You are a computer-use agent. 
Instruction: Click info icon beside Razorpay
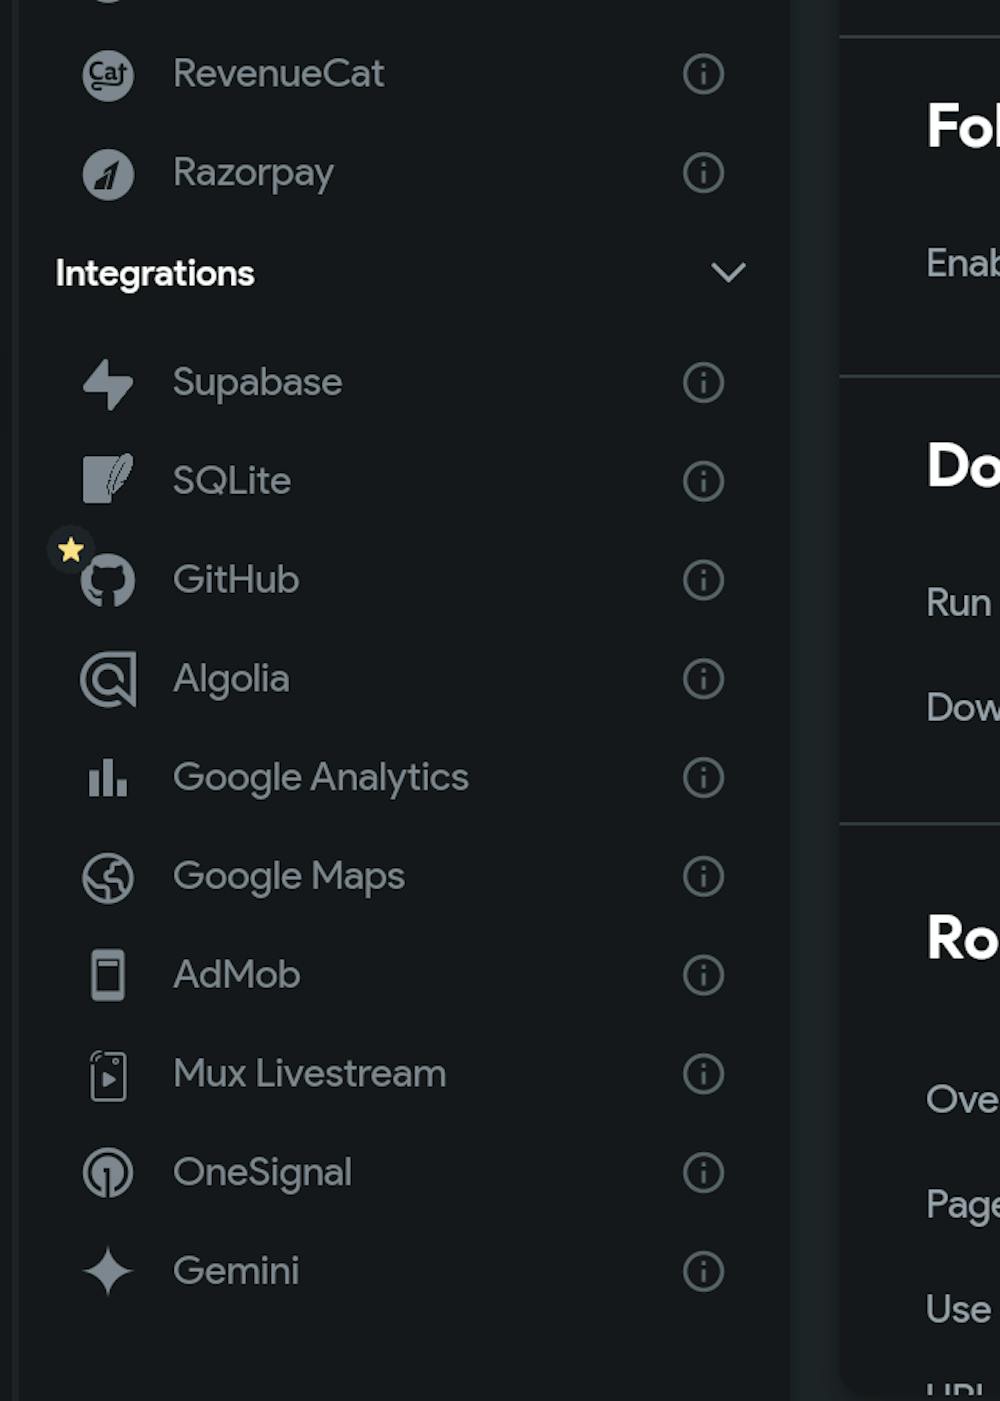coord(703,173)
